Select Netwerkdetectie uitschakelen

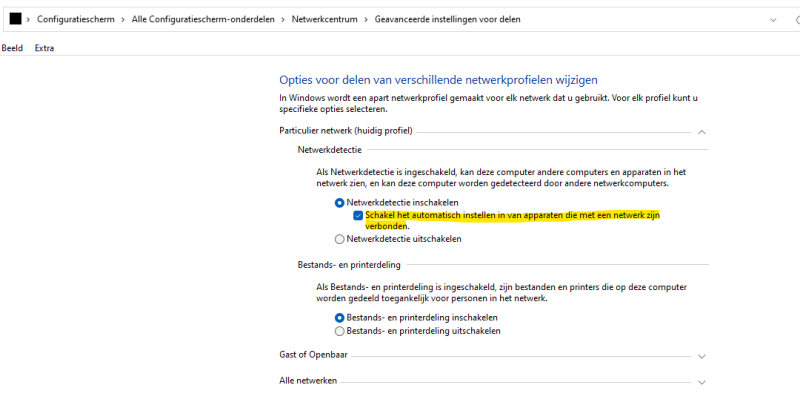pyautogui.click(x=340, y=239)
